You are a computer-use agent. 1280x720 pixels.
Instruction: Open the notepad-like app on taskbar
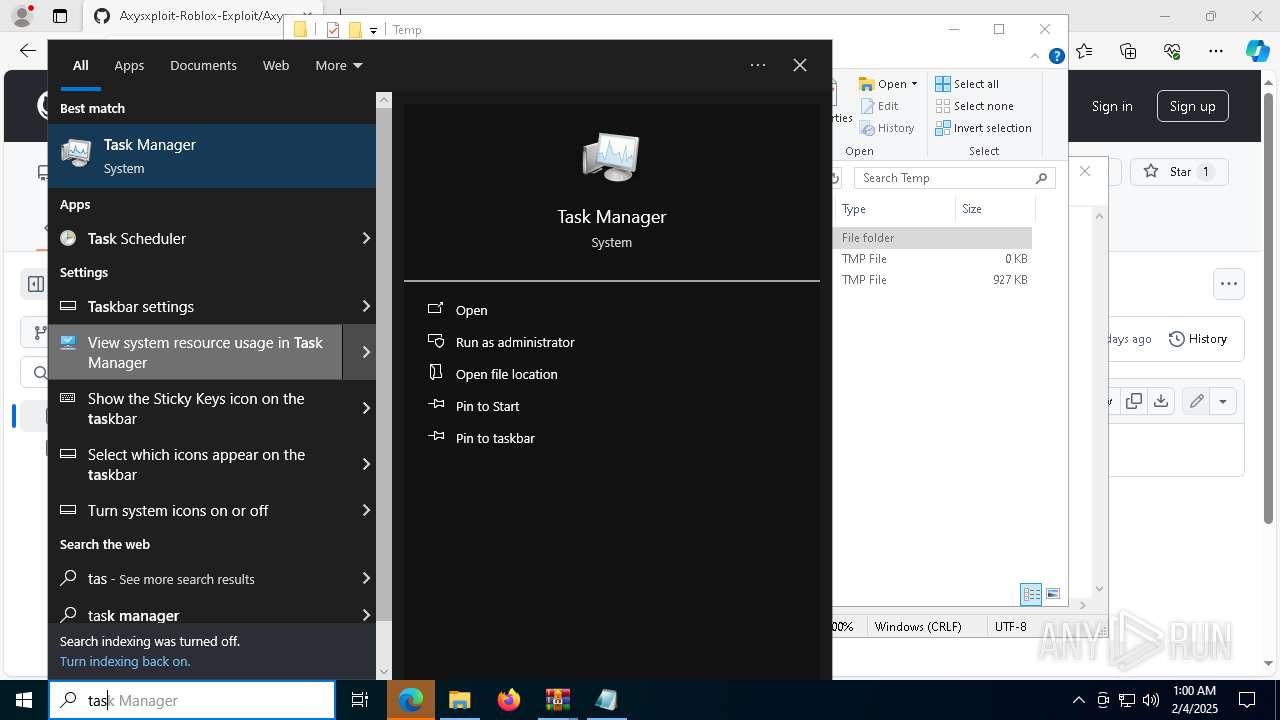[606, 700]
